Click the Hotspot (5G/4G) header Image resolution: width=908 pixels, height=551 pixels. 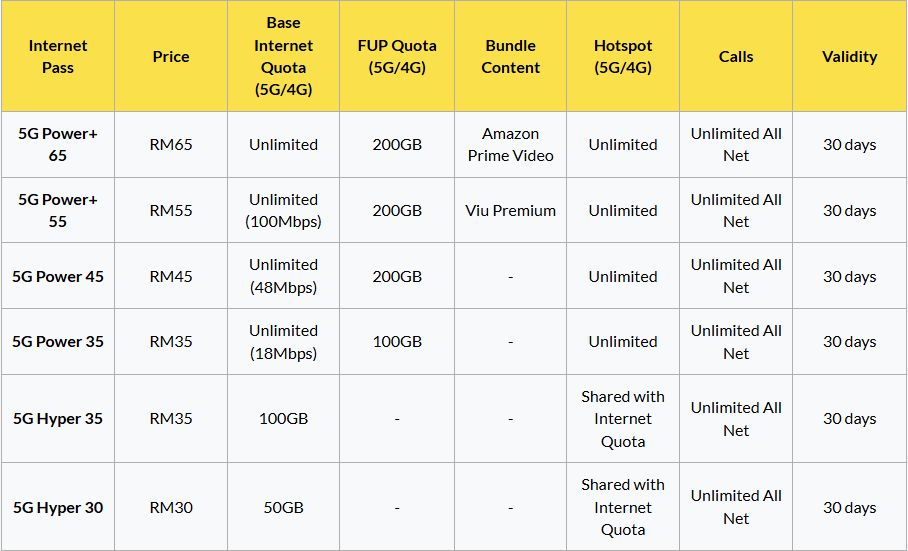[623, 57]
